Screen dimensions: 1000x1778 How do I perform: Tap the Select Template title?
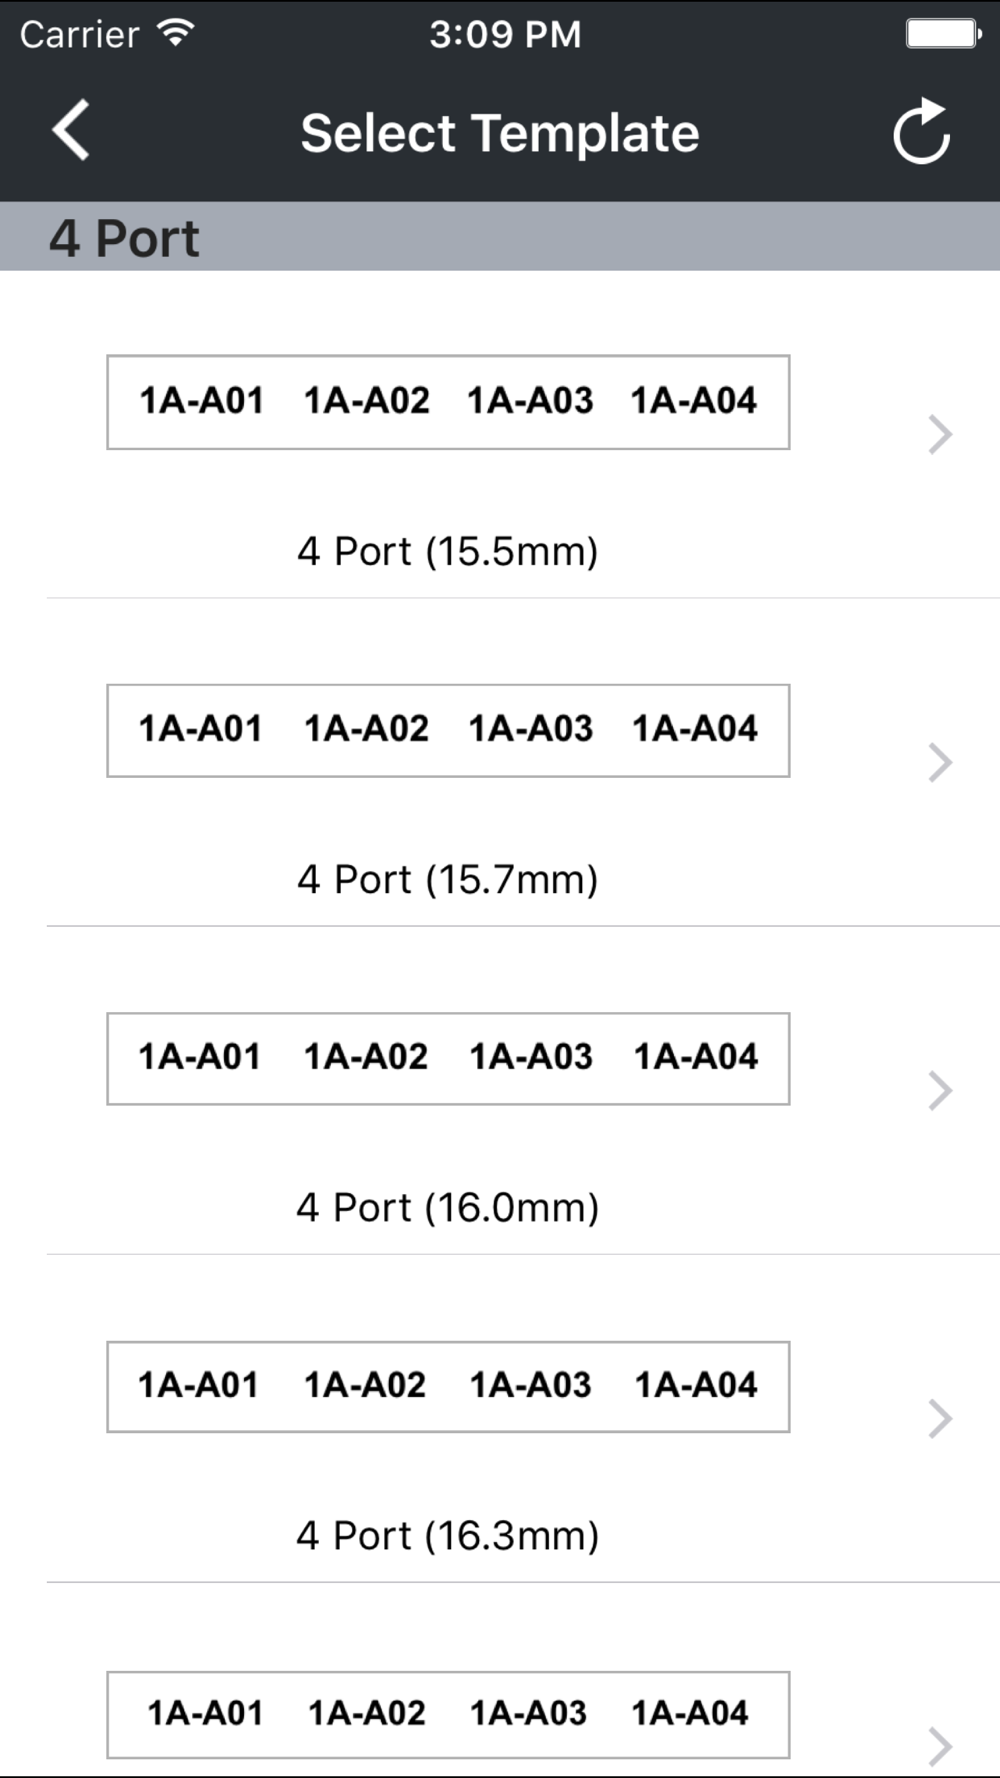(x=500, y=133)
